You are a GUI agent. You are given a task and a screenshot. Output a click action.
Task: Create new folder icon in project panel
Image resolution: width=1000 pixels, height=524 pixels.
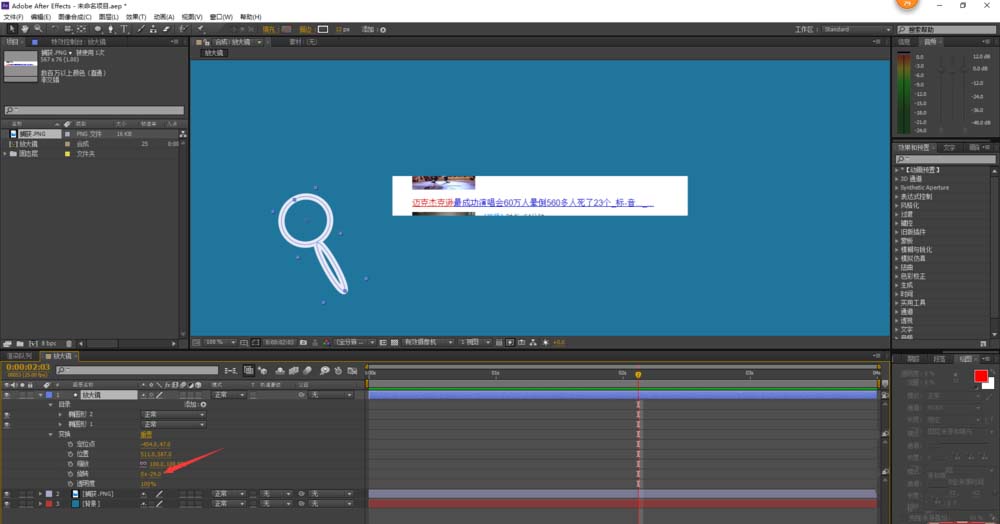tap(20, 344)
